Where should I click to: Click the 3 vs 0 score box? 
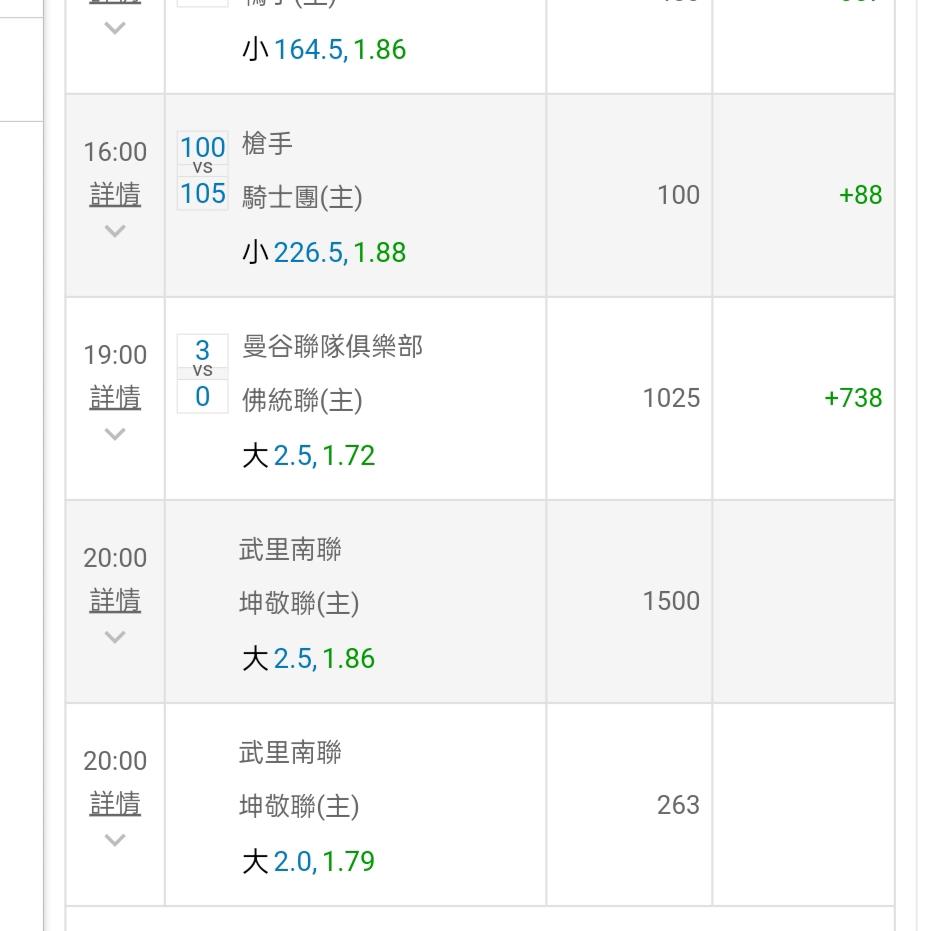(x=203, y=374)
